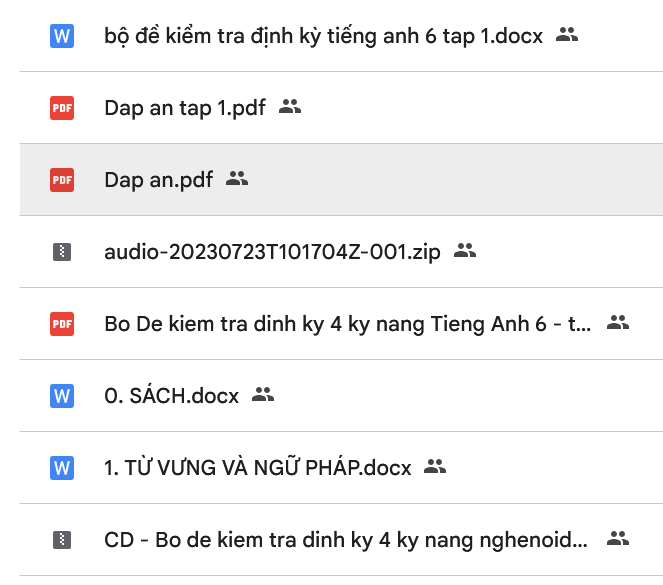
Task: Click the archive icon for CD - Bo de file
Action: click(x=62, y=540)
